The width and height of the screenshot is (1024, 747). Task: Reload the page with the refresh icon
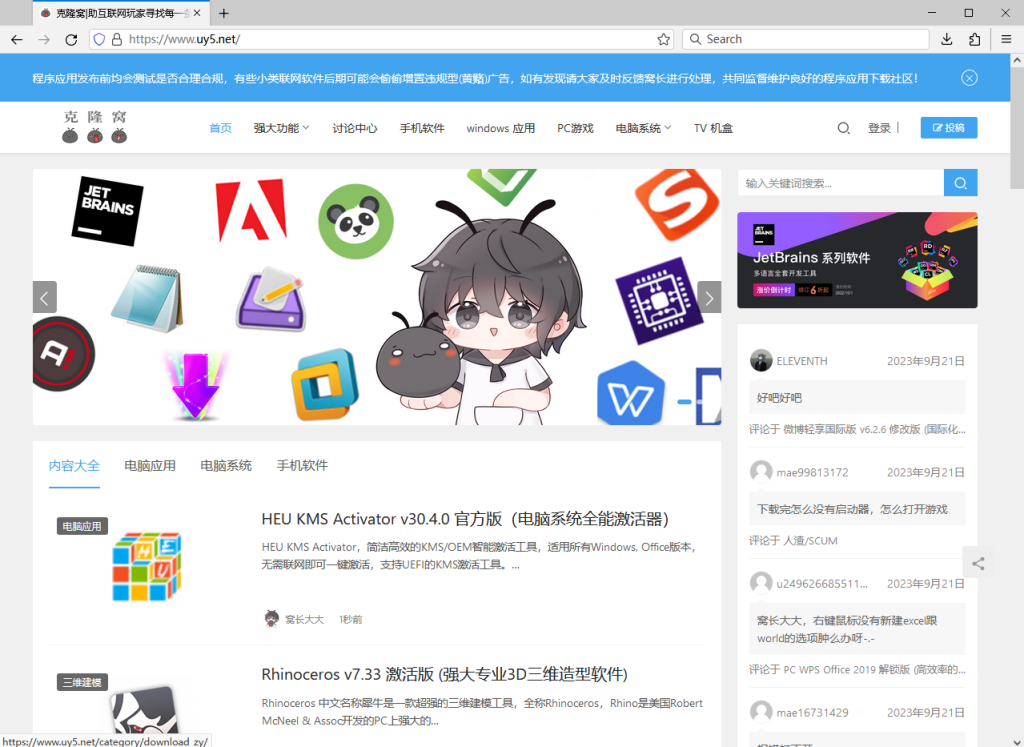click(71, 39)
